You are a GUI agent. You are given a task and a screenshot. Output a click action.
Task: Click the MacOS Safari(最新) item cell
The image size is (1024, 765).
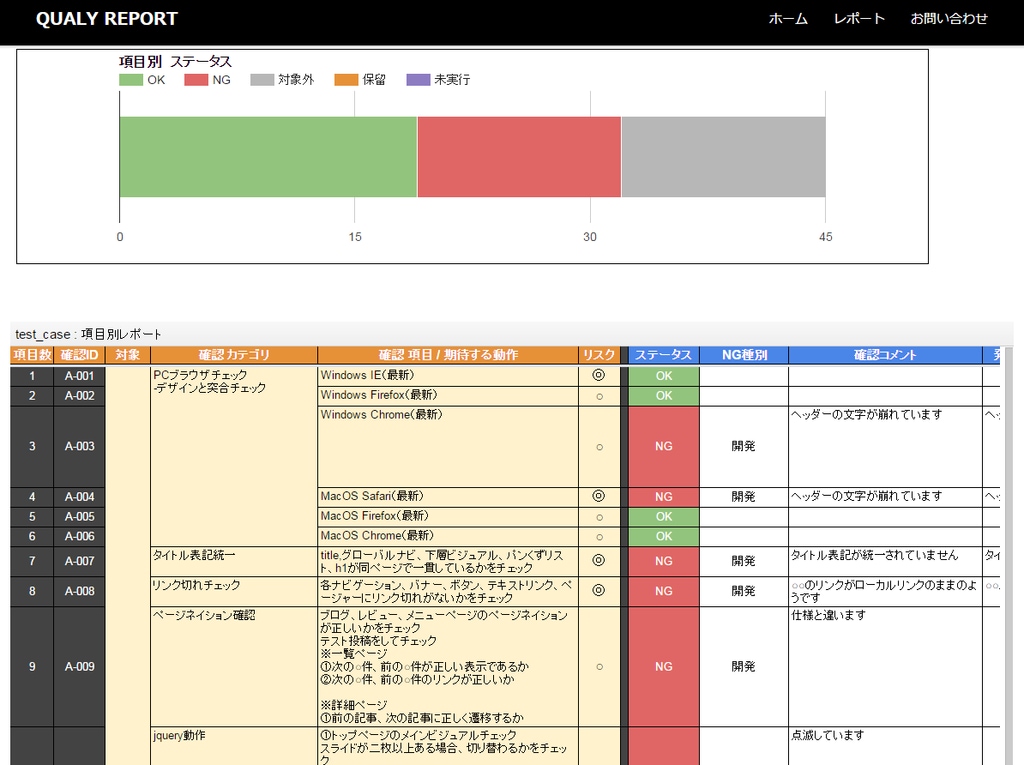point(448,496)
